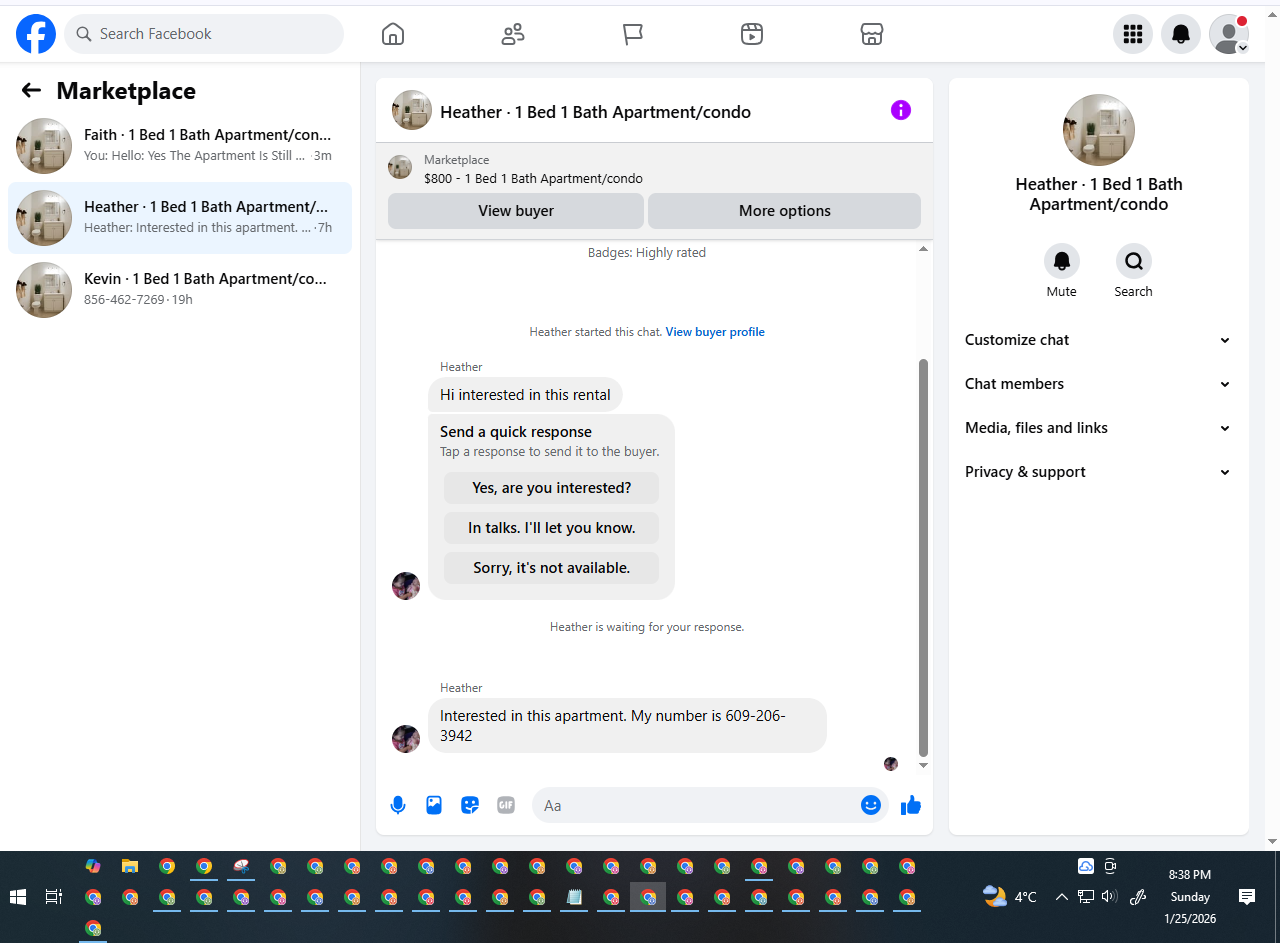Click the chat scrollbar down arrow
1280x943 pixels.
click(x=923, y=765)
